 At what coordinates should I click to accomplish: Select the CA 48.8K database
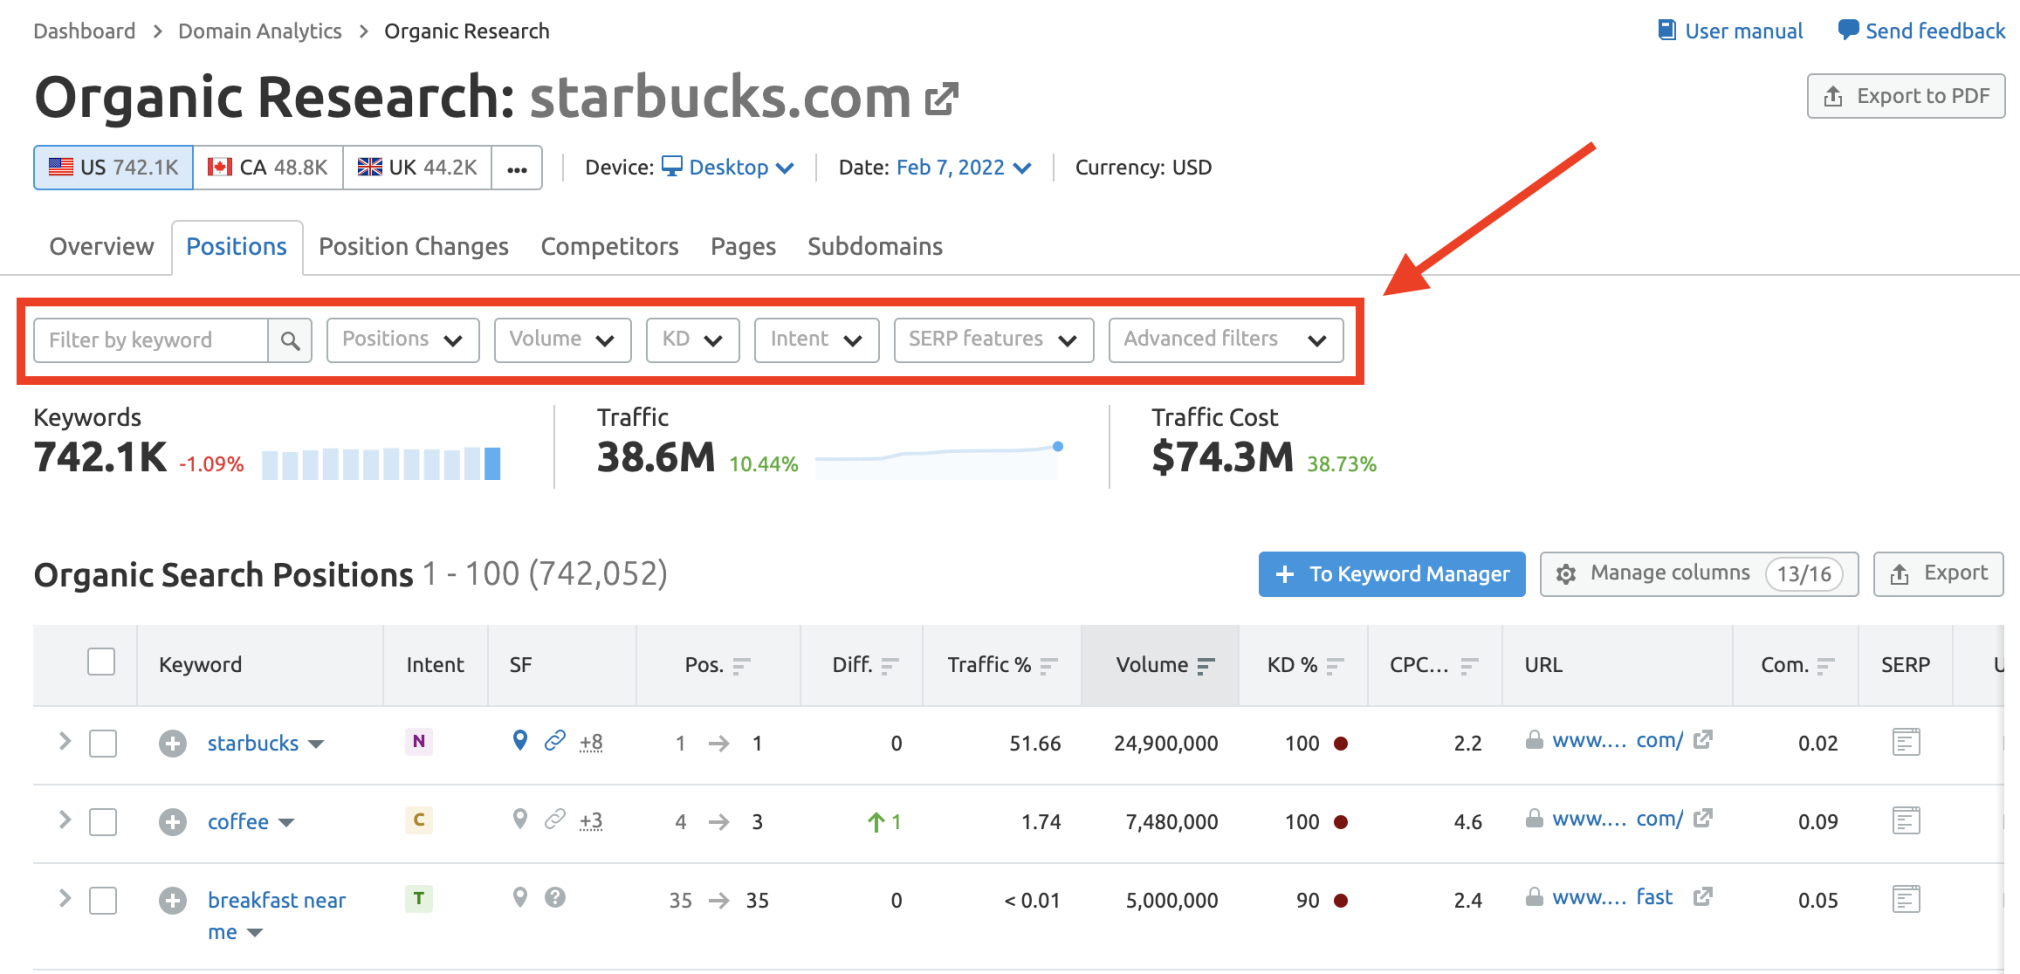coord(268,167)
